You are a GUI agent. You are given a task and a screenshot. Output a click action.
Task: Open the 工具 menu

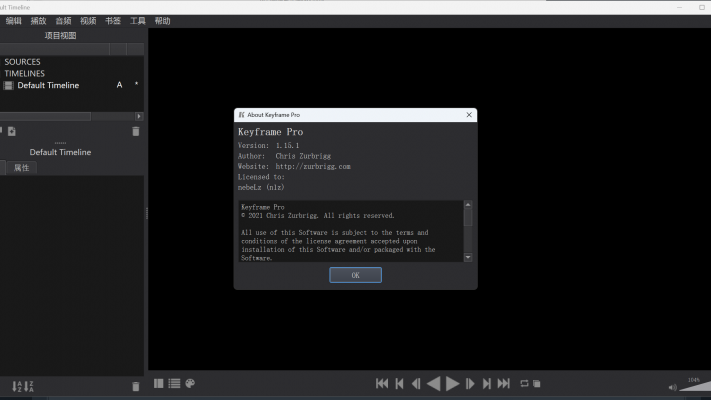pos(138,20)
